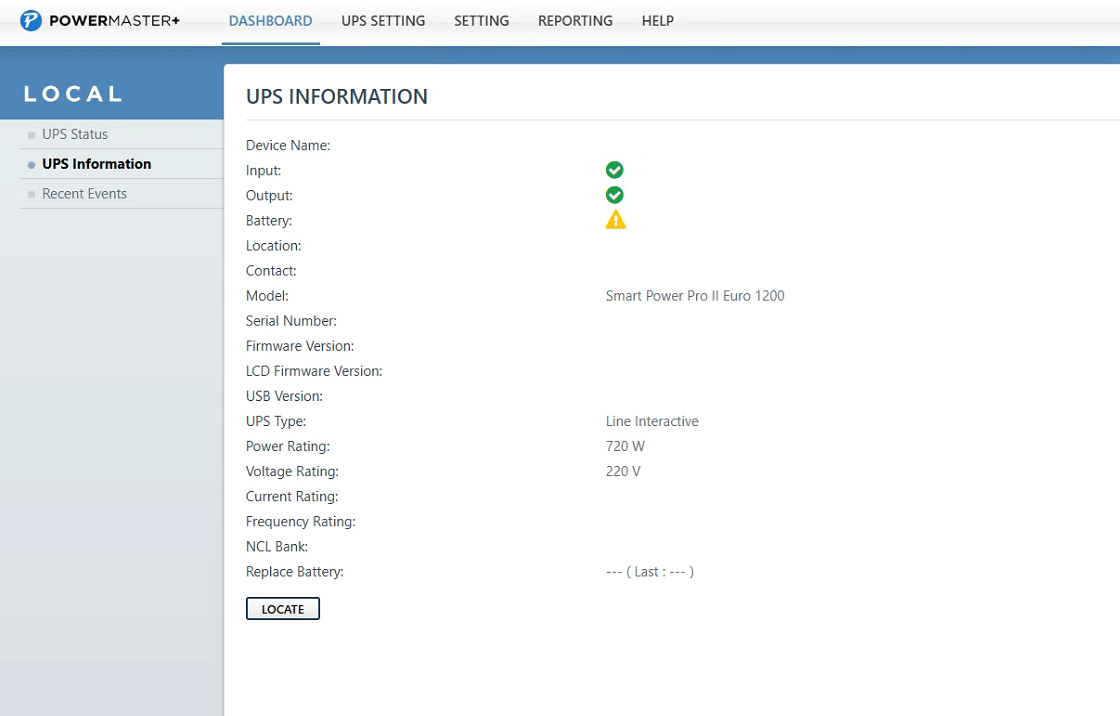The image size is (1120, 716).
Task: Switch to the Reporting tab
Action: [x=575, y=21]
